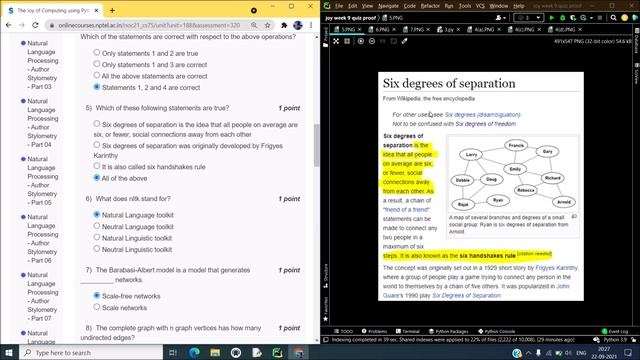Open Task View on the taskbar
The image size is (640, 360).
tap(173, 352)
